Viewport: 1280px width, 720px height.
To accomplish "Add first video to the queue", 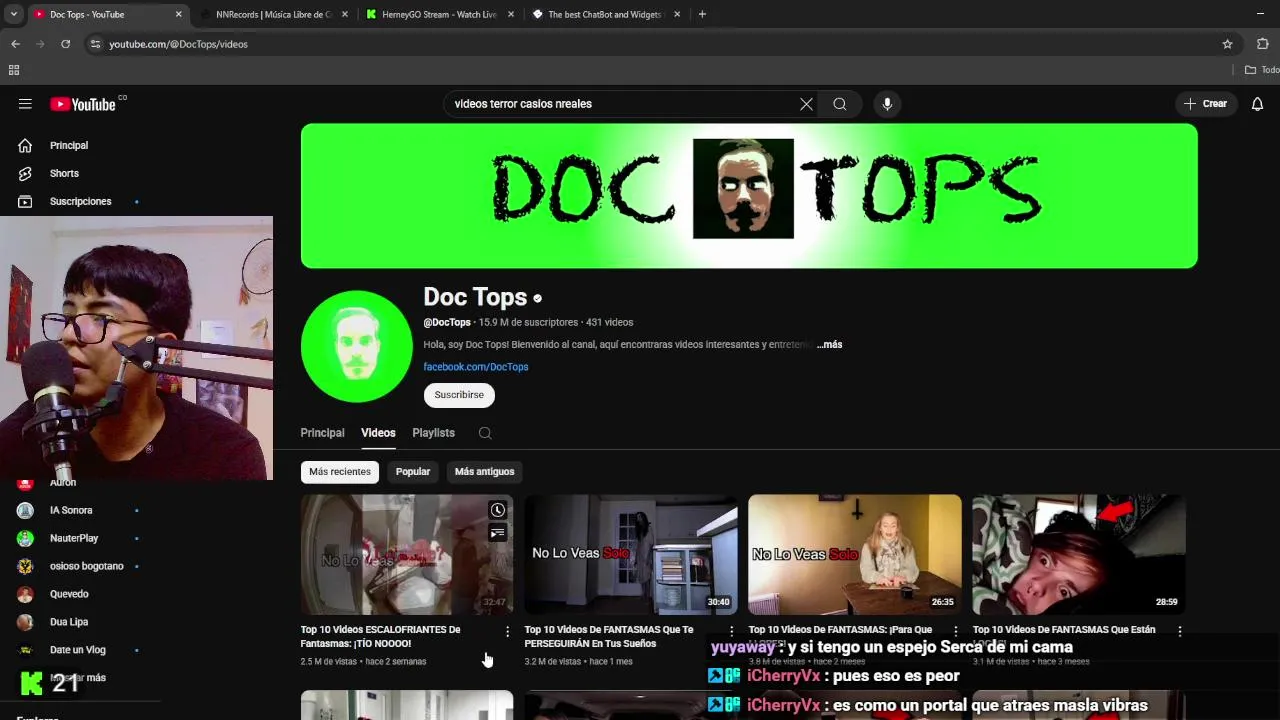I will [x=497, y=533].
